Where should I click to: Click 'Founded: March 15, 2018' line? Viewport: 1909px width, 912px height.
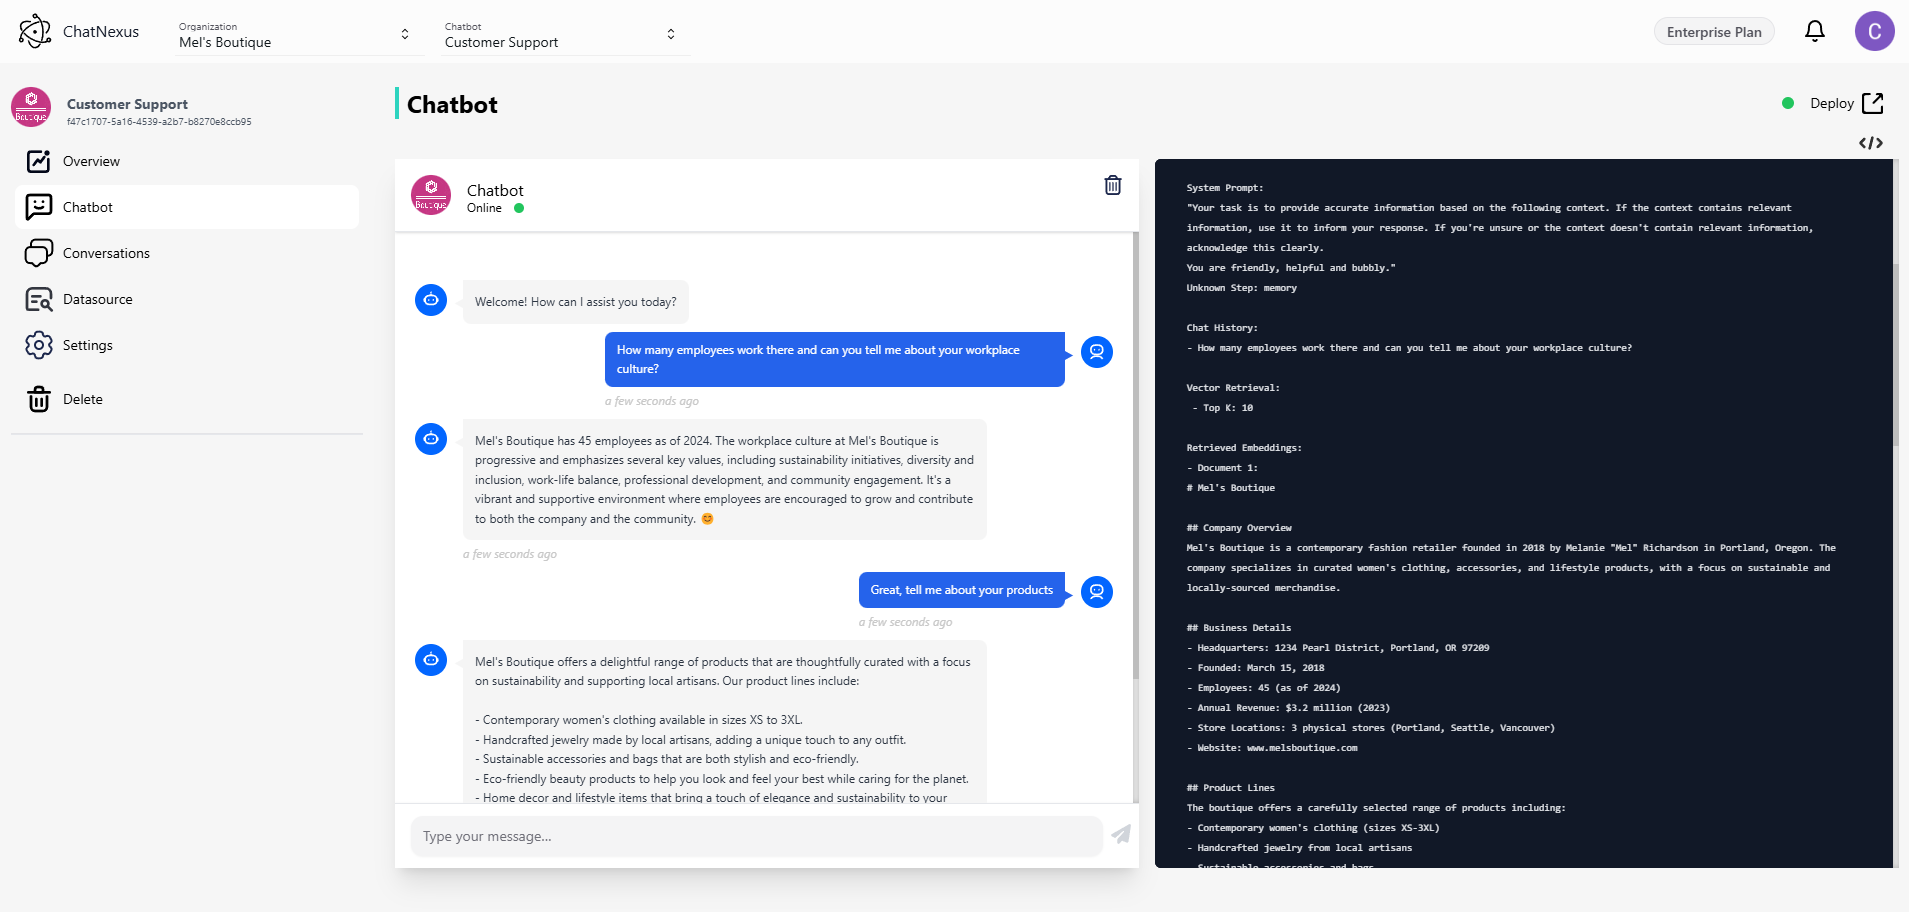(1255, 668)
